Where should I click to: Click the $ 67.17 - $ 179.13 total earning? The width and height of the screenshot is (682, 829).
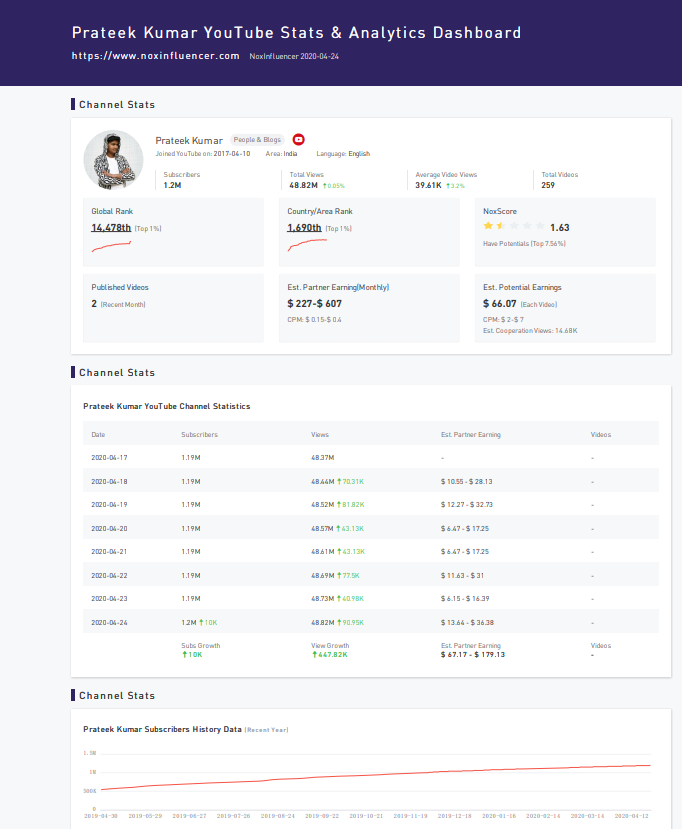point(473,655)
